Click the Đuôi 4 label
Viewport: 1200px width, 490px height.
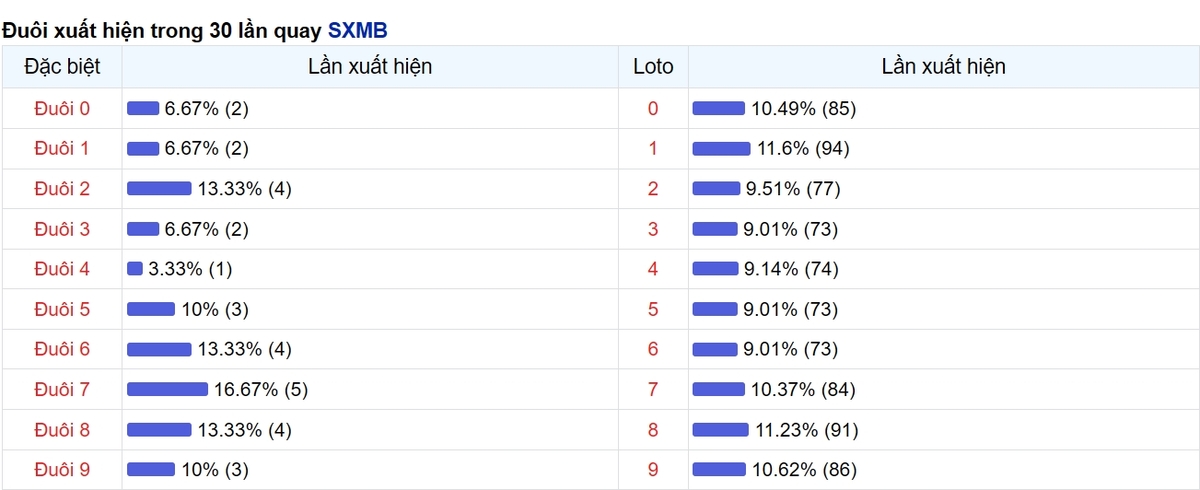[61, 269]
